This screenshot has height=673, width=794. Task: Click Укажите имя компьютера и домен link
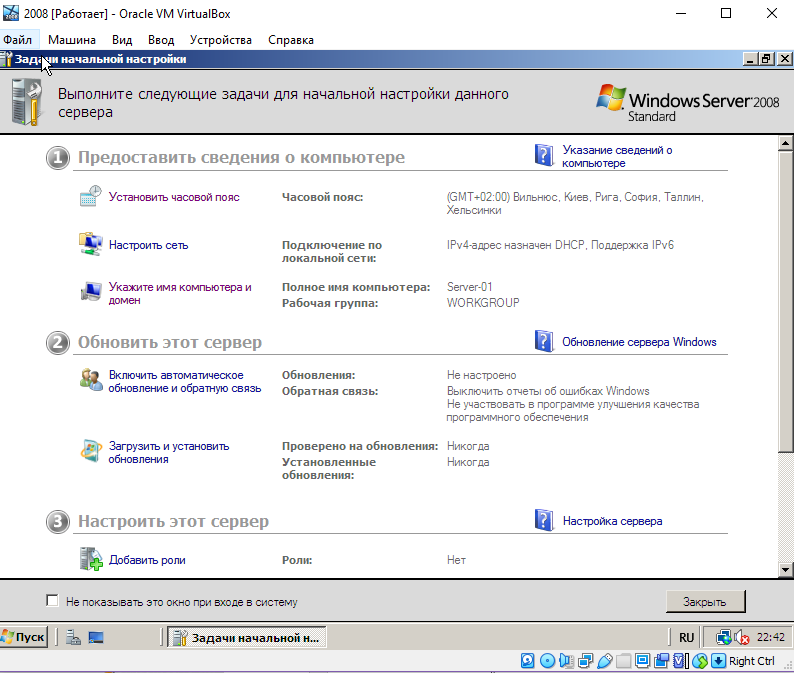point(180,293)
